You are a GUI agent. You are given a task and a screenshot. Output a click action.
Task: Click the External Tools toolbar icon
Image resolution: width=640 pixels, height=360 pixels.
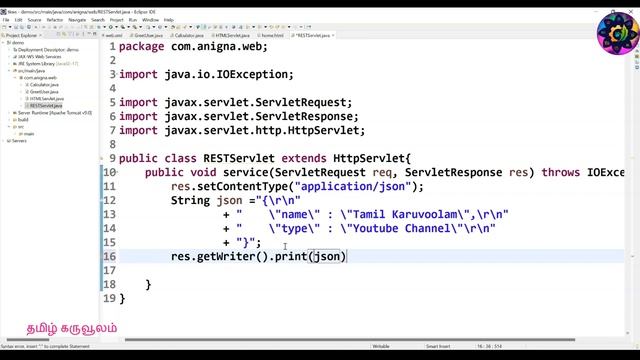click(135, 27)
